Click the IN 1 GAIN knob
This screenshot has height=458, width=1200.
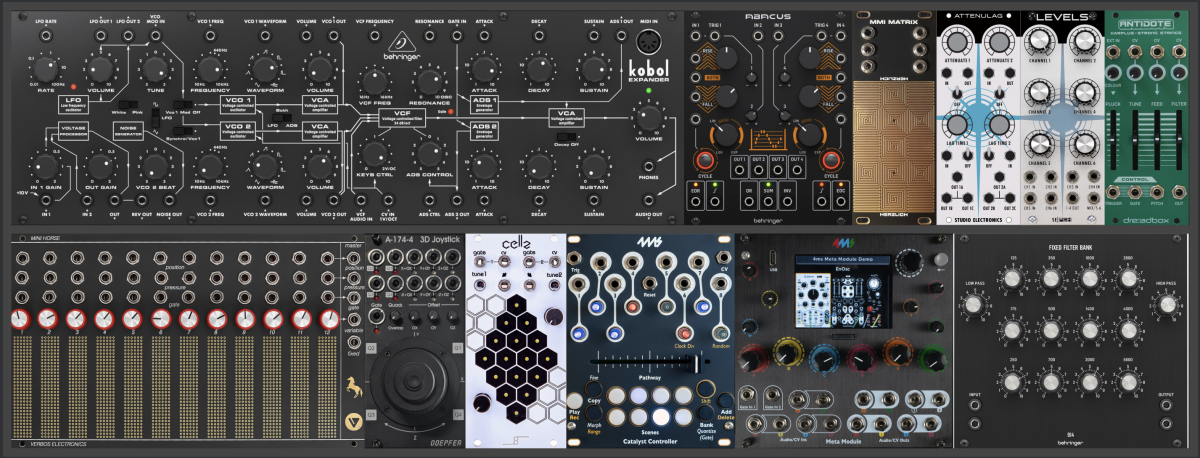pyautogui.click(x=45, y=165)
